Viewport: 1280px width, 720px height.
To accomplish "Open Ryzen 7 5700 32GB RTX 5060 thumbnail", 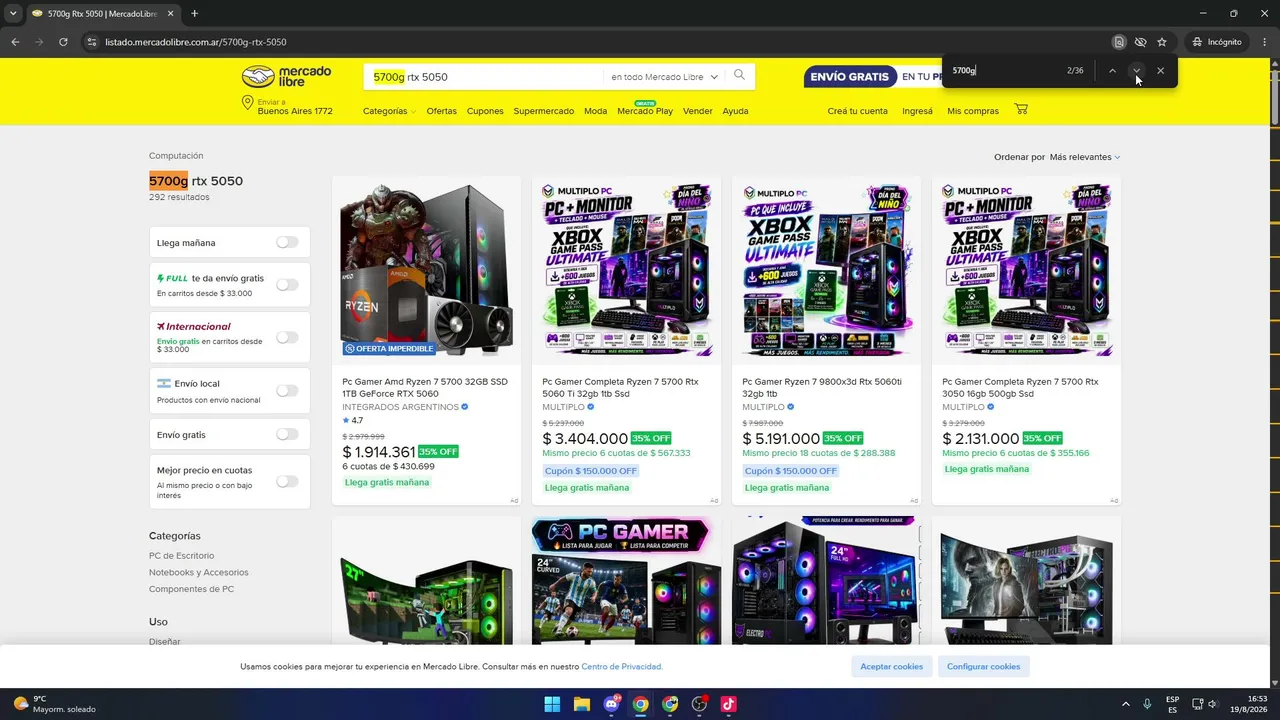I will (x=426, y=270).
